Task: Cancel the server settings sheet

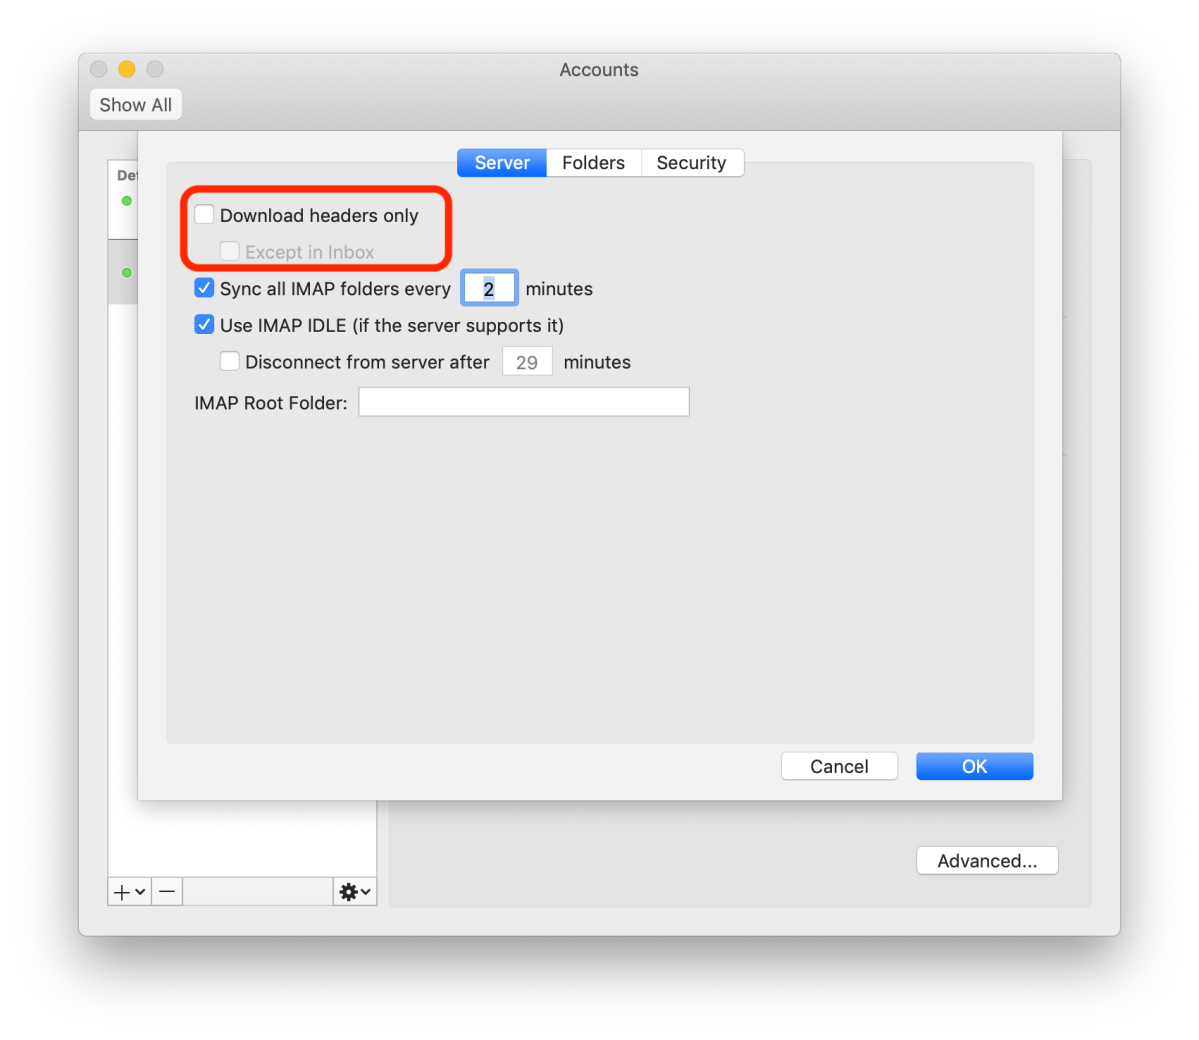Action: 839,766
